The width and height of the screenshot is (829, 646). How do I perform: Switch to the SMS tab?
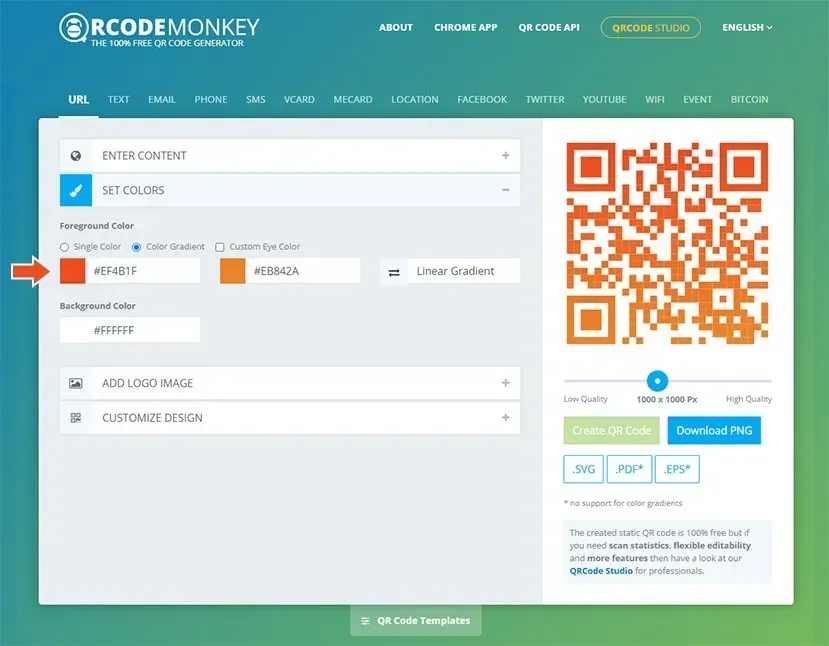pos(256,99)
